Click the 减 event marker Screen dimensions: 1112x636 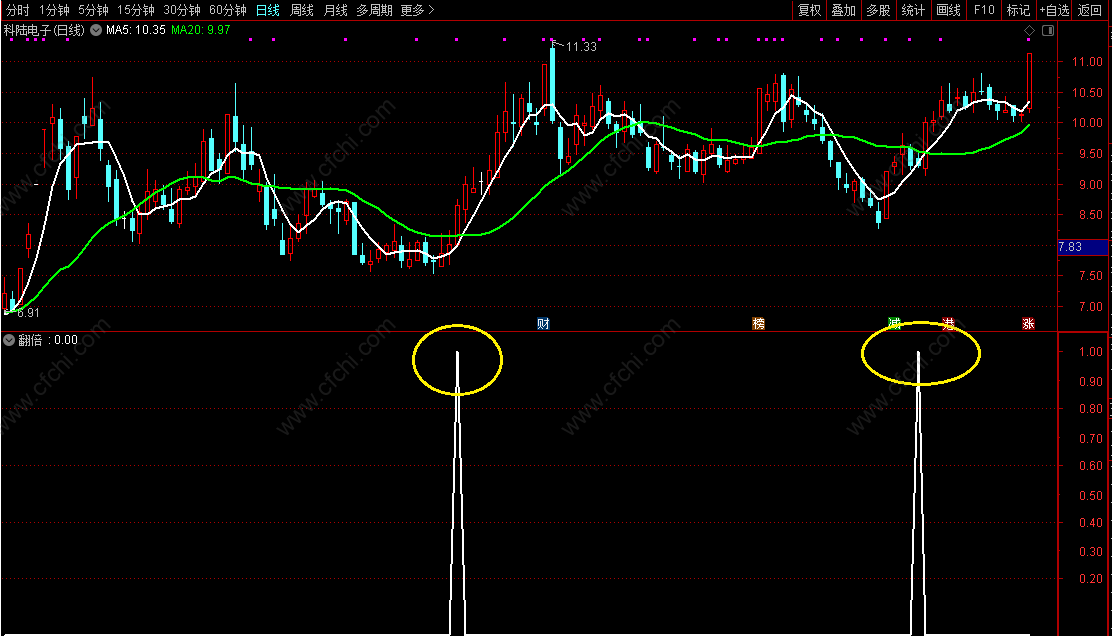click(894, 324)
